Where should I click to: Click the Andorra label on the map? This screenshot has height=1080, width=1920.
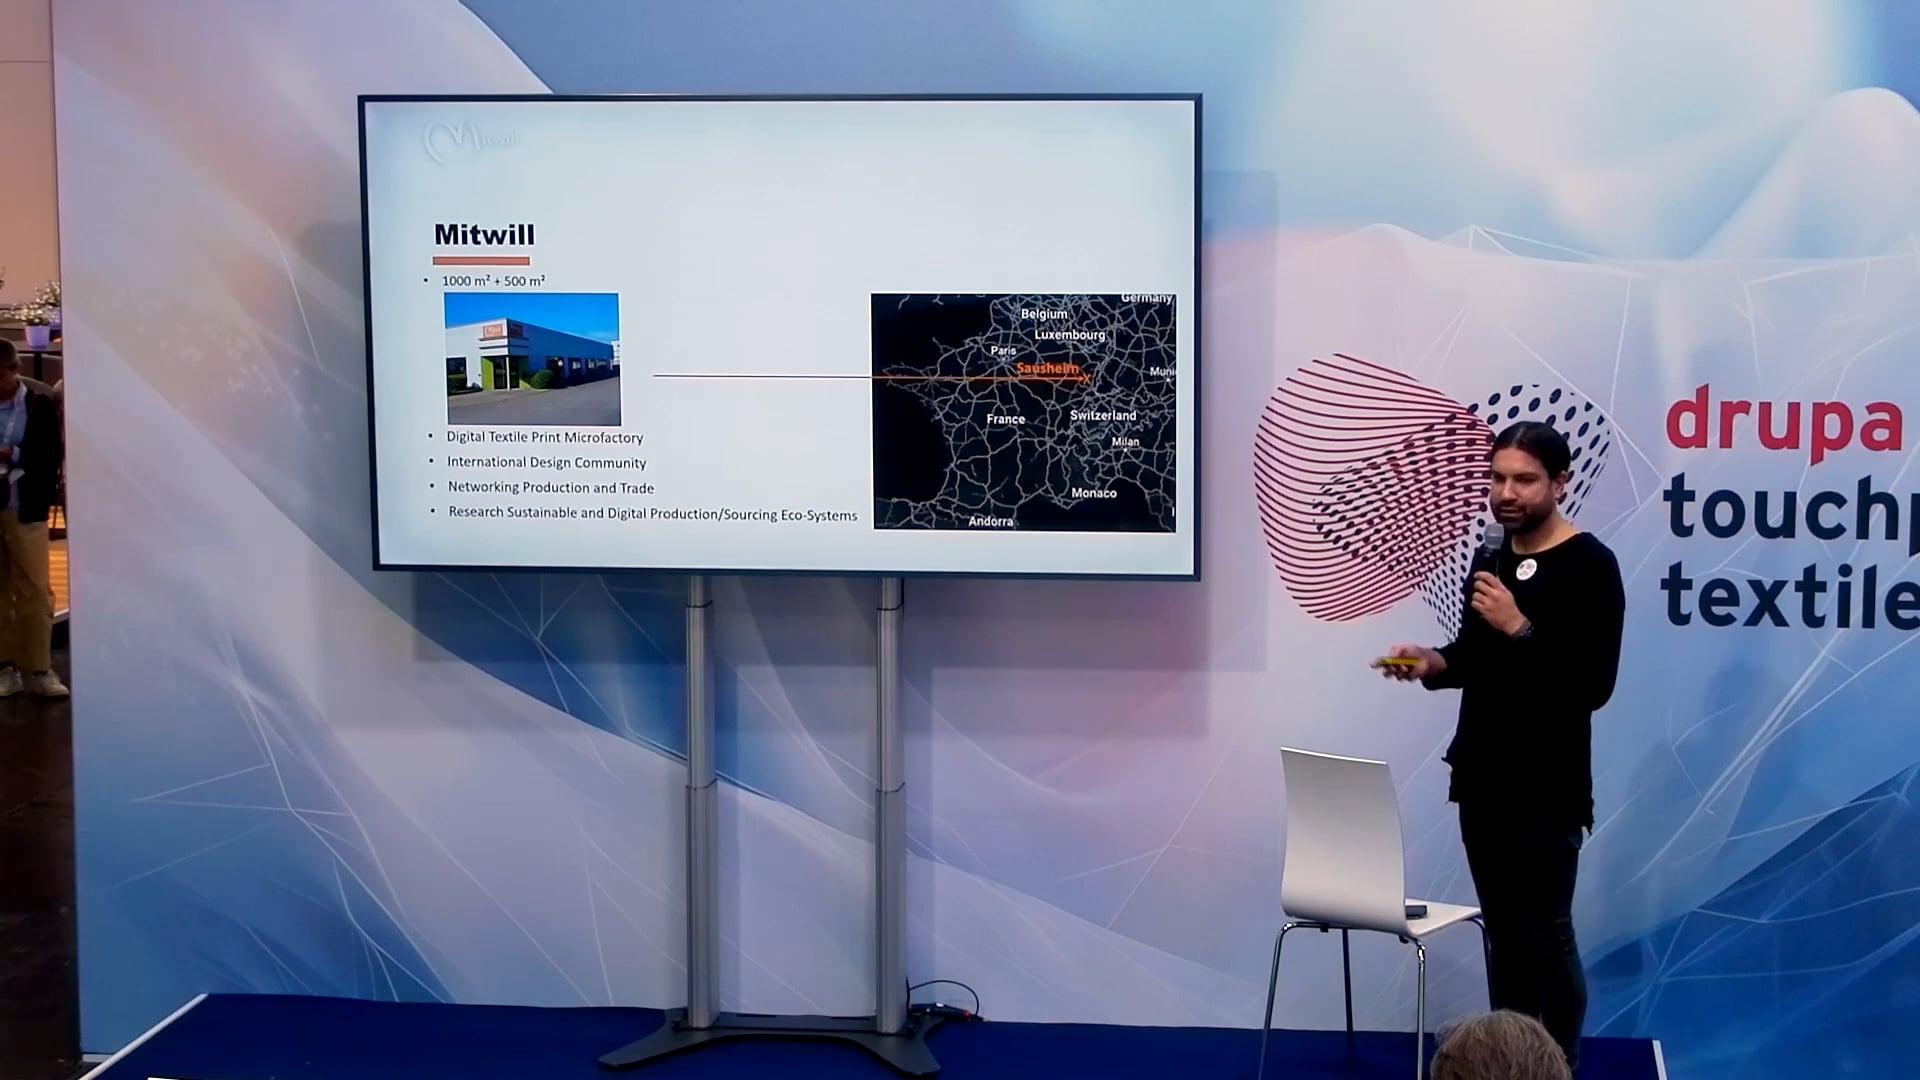click(990, 521)
